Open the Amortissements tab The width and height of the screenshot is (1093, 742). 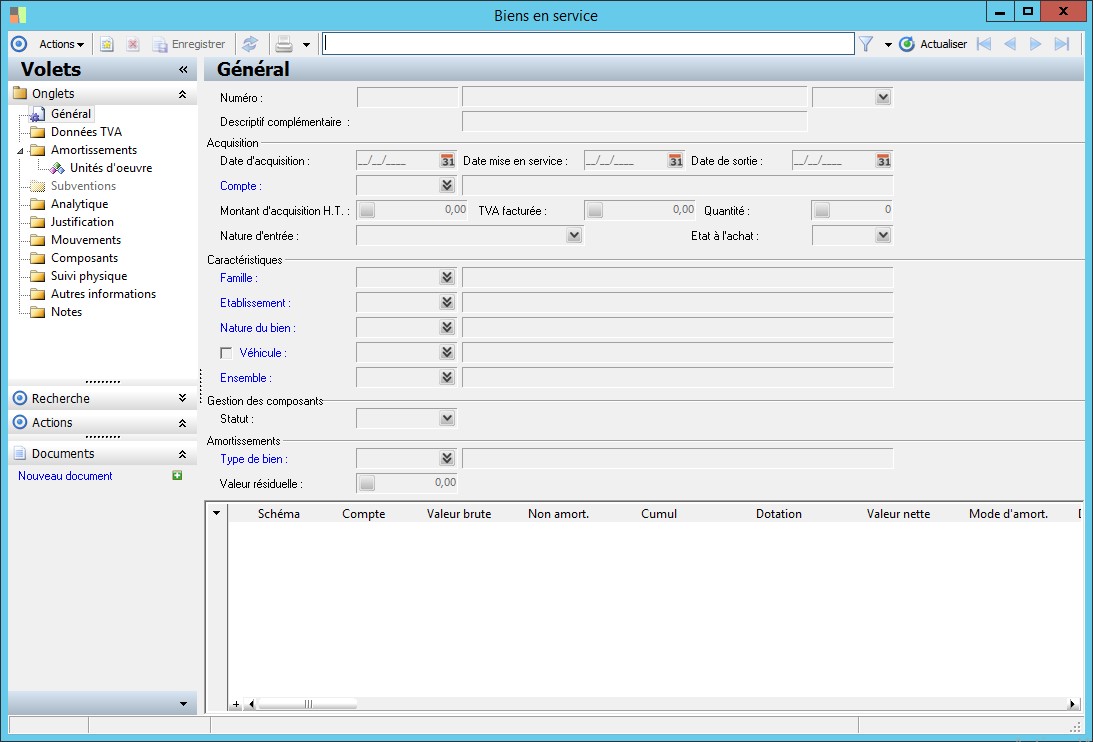94,150
